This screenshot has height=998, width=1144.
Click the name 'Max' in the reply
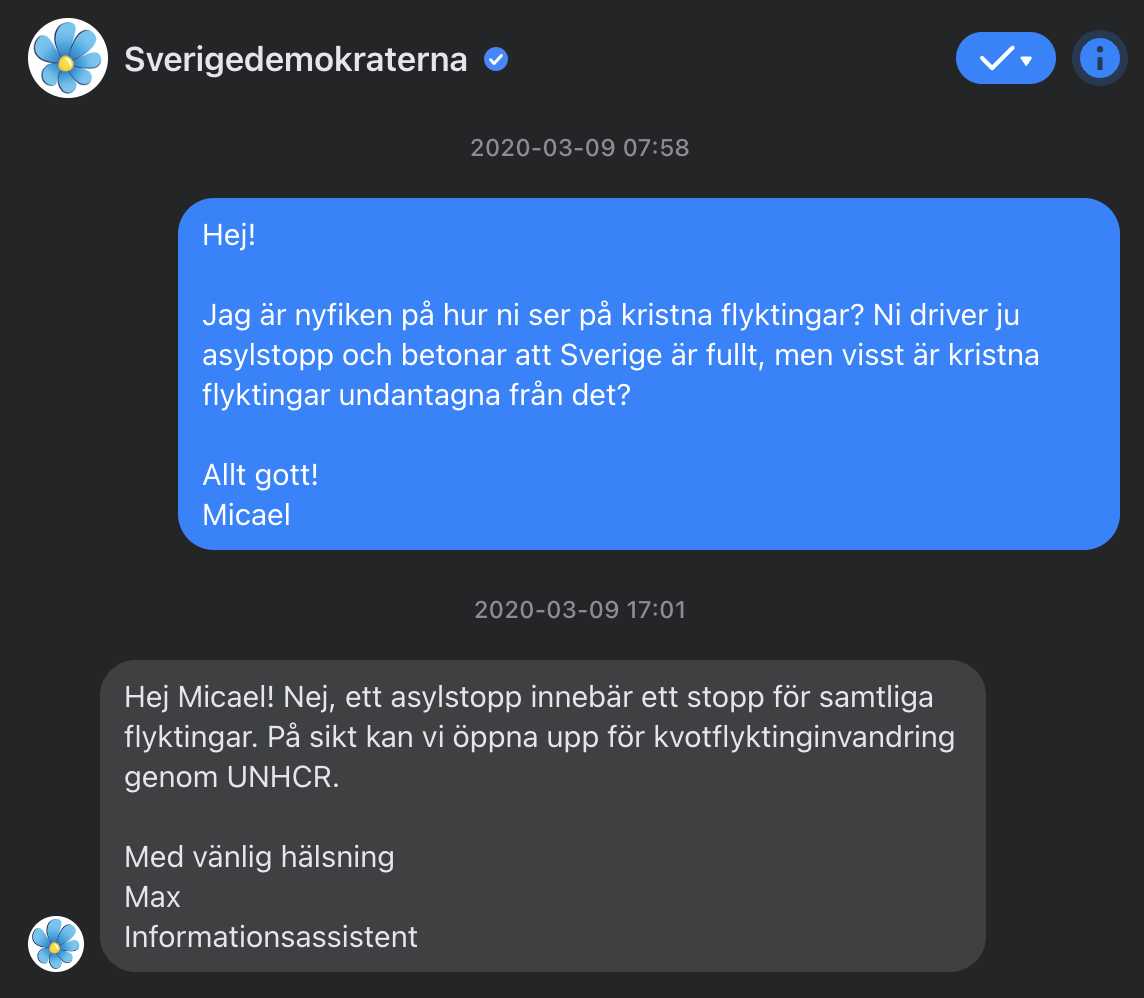153,897
